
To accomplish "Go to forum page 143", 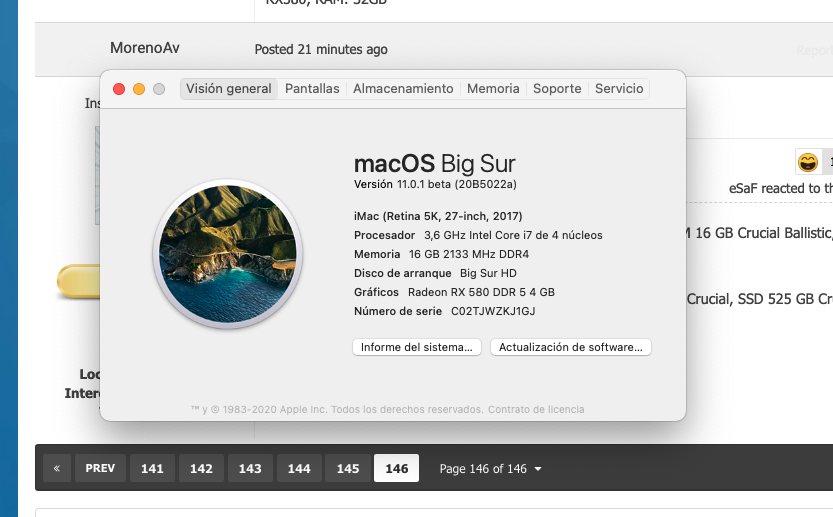I will click(x=250, y=468).
